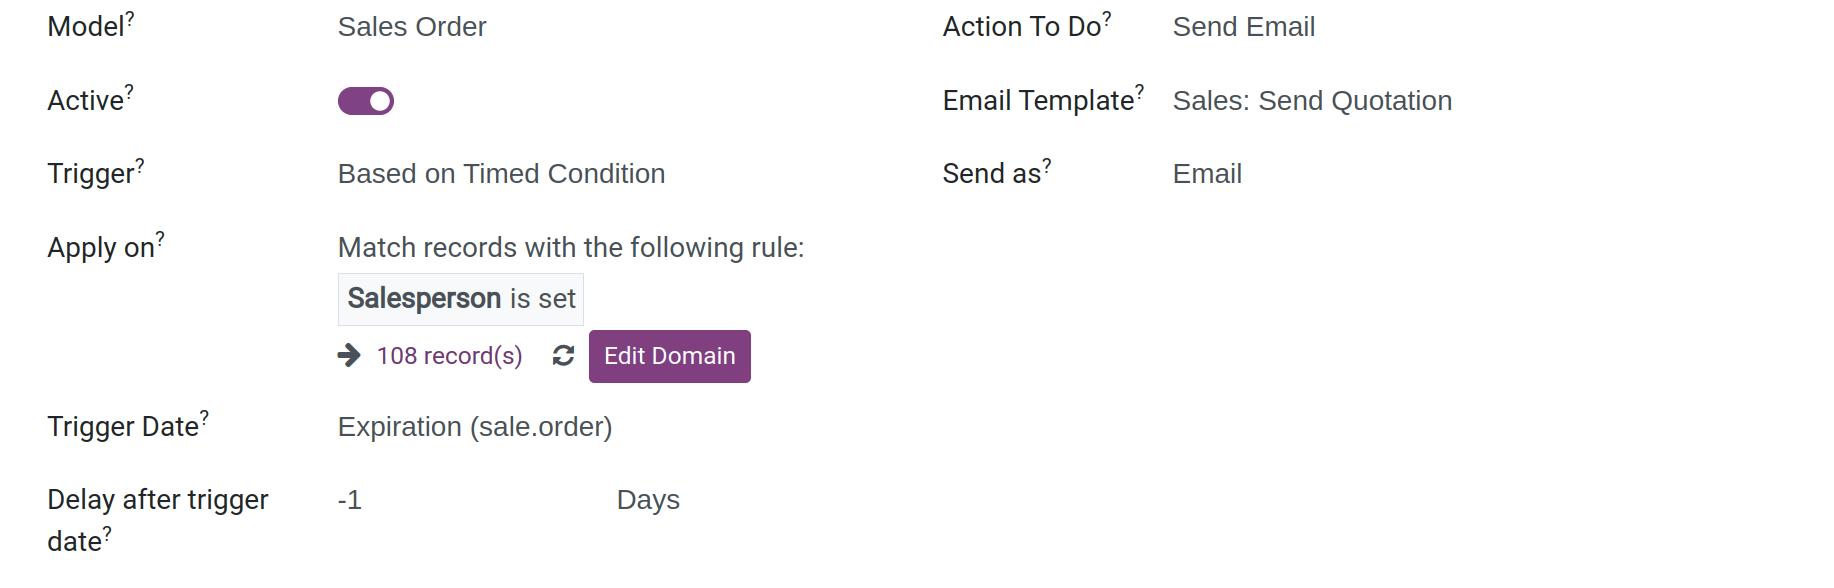Open the Days delay unit selector

pyautogui.click(x=648, y=500)
